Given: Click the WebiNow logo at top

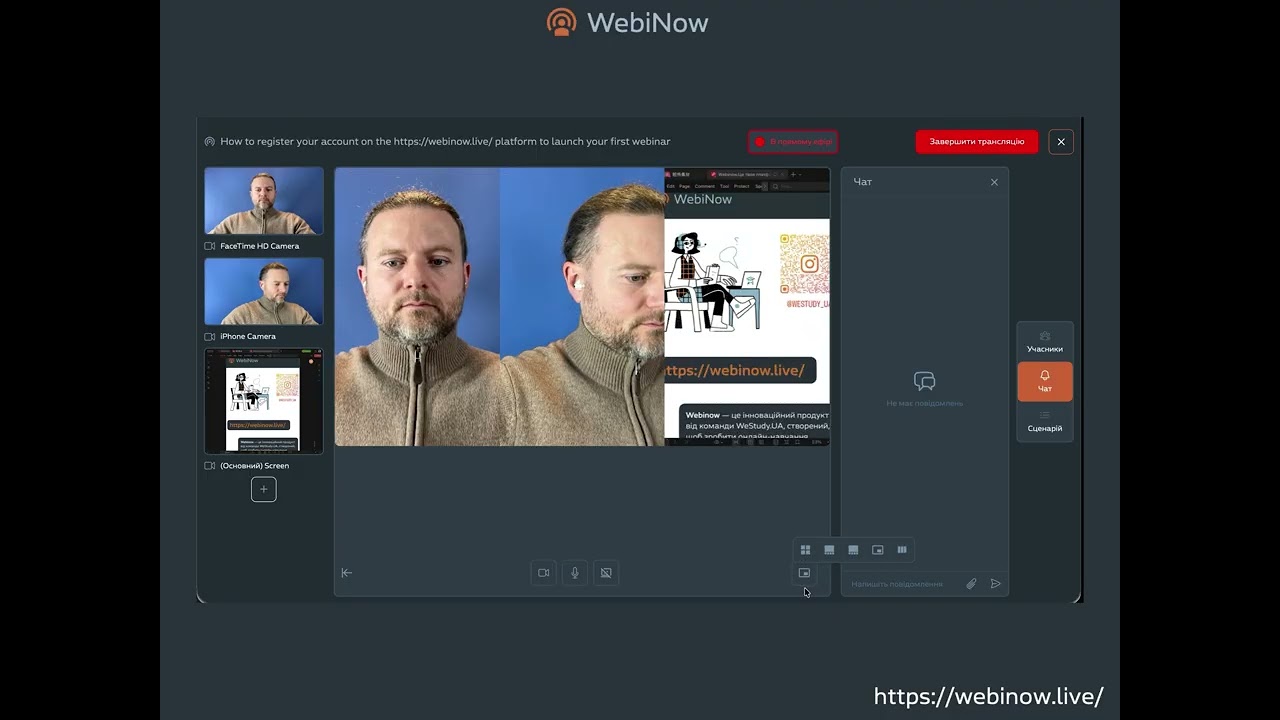Looking at the screenshot, I should pos(627,22).
